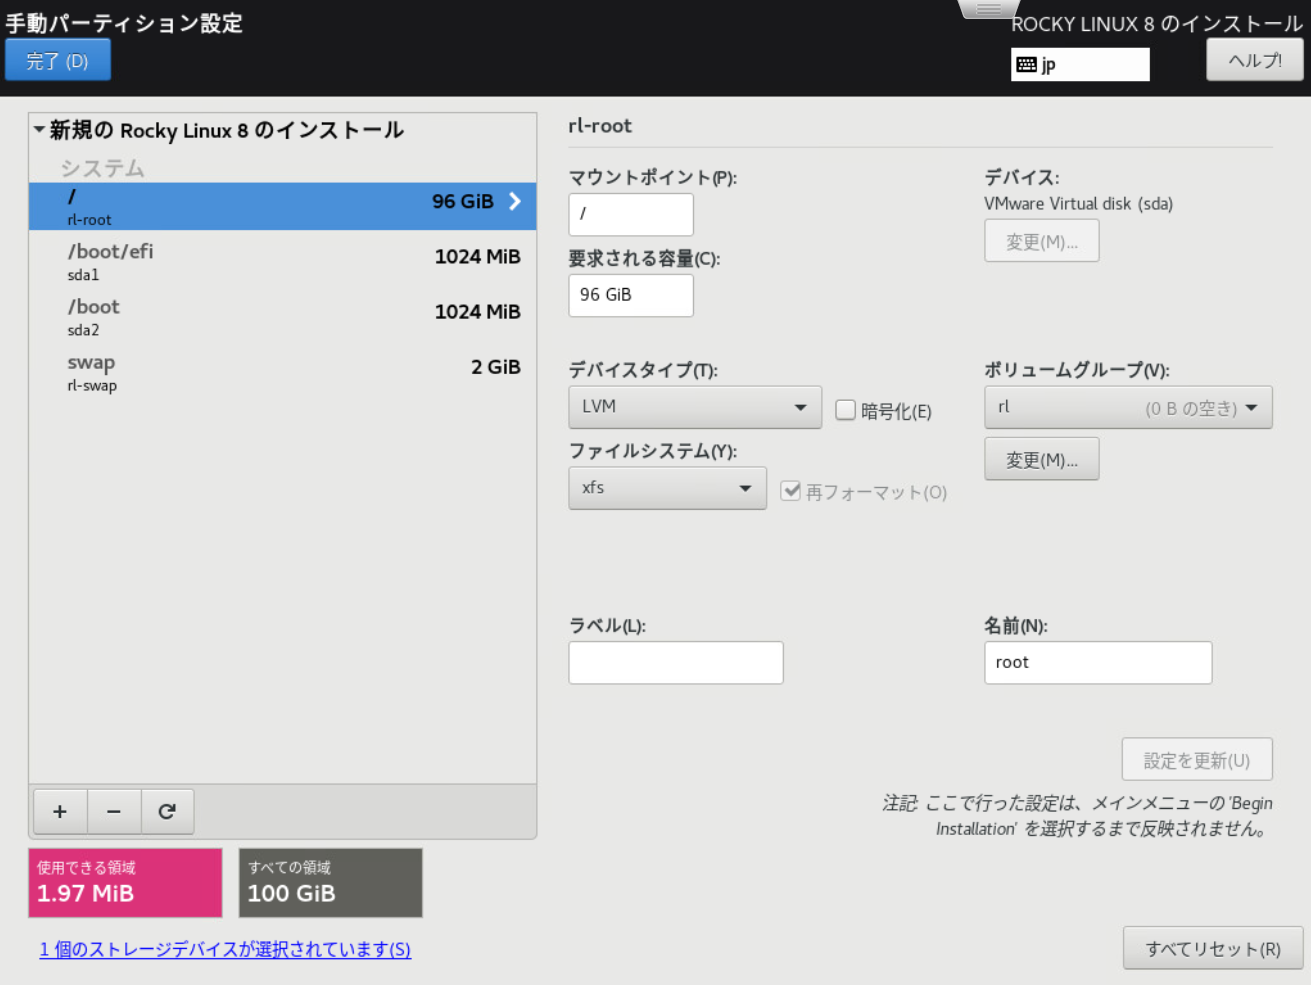Click the pink available space box
This screenshot has height=985, width=1311.
click(x=125, y=882)
